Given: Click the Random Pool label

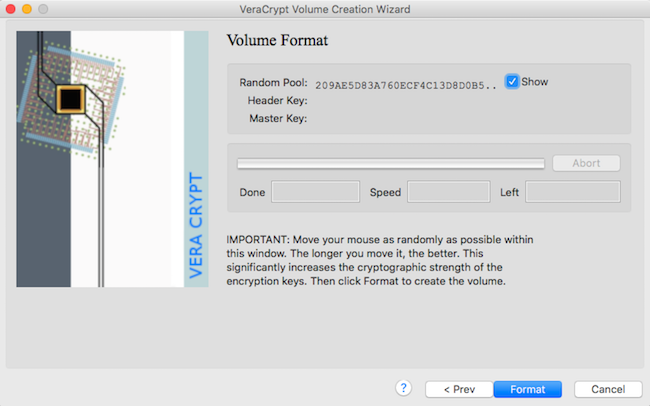Looking at the screenshot, I should tap(273, 82).
